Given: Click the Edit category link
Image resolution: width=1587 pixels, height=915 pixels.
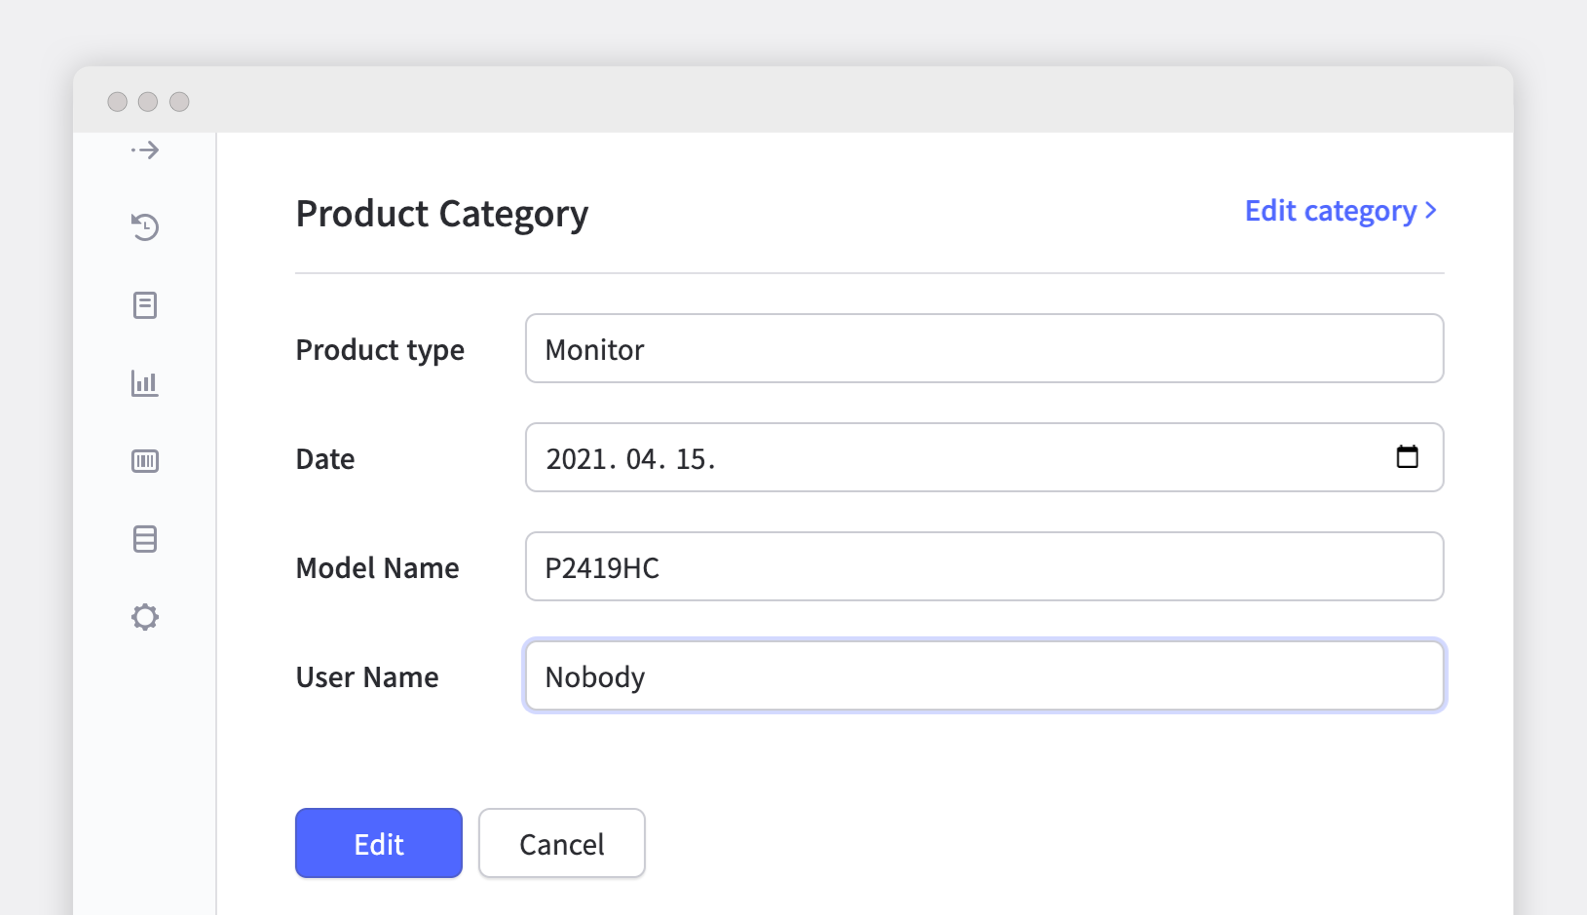Looking at the screenshot, I should click(x=1341, y=211).
